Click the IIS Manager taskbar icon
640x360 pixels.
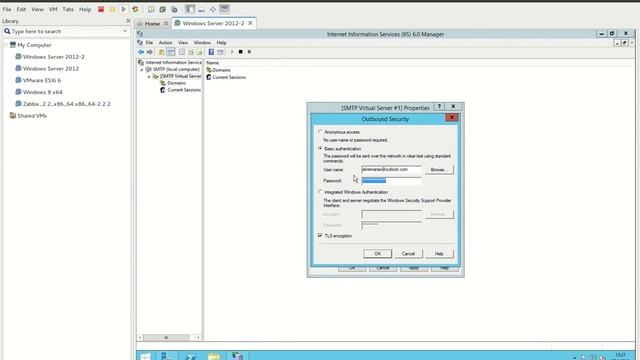coord(237,356)
